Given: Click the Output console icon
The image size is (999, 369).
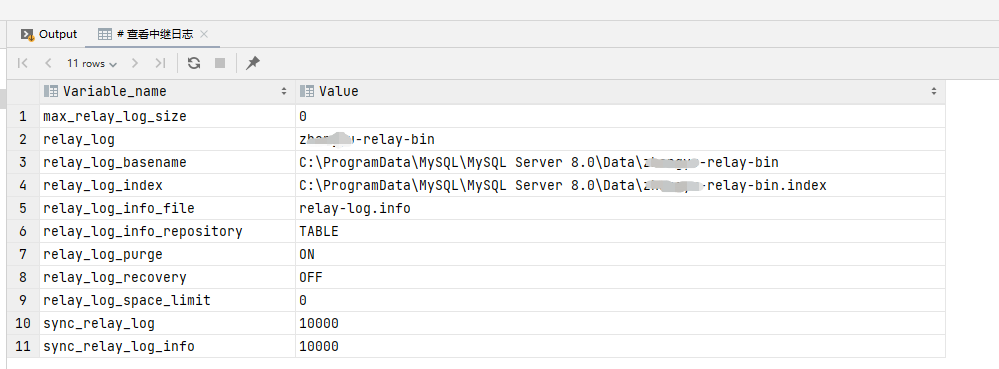Looking at the screenshot, I should tap(27, 34).
